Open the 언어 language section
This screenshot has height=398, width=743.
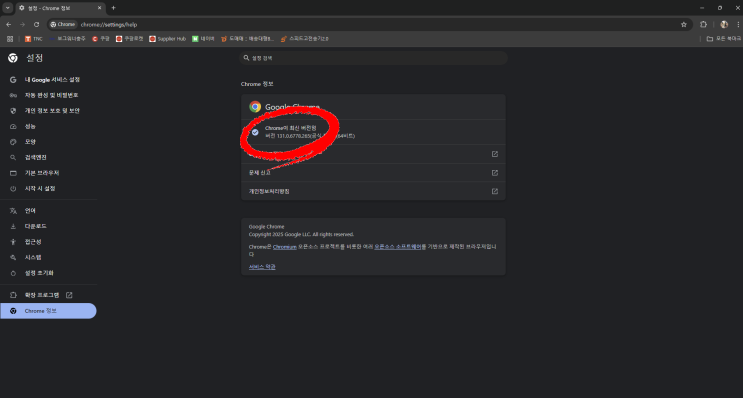[x=48, y=211]
